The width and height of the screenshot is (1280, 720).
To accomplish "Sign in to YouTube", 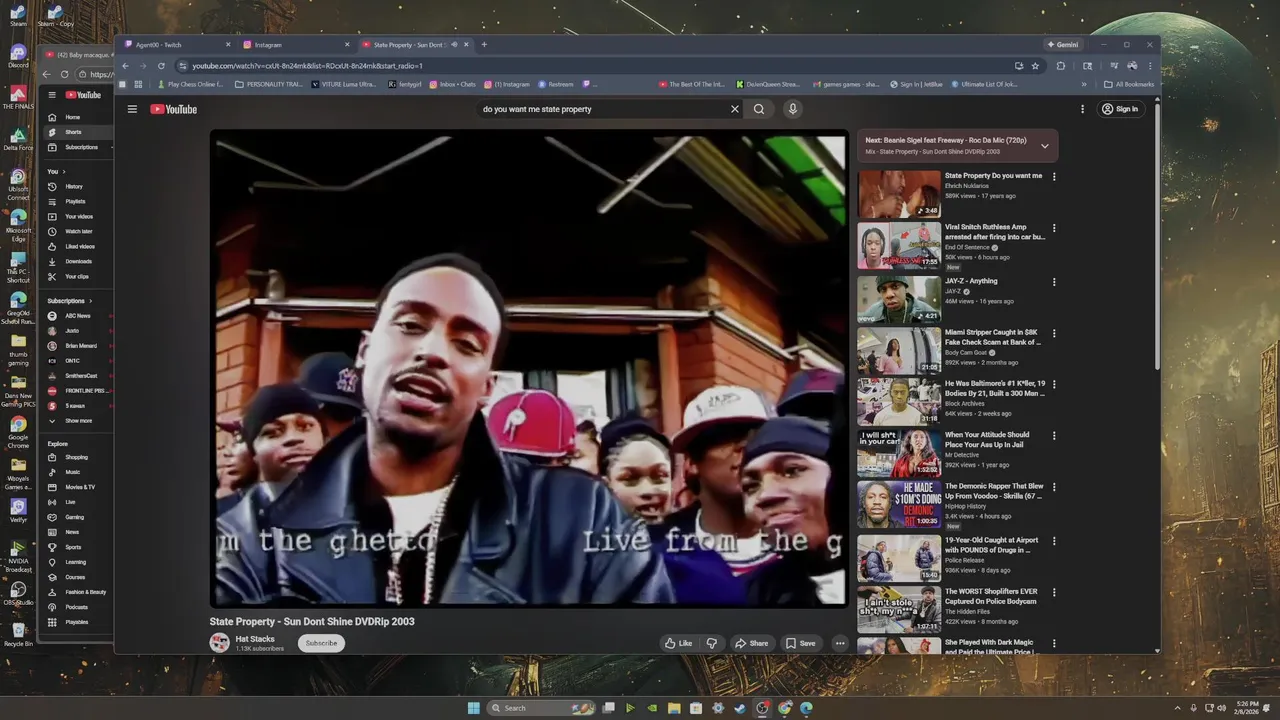I will 1121,109.
